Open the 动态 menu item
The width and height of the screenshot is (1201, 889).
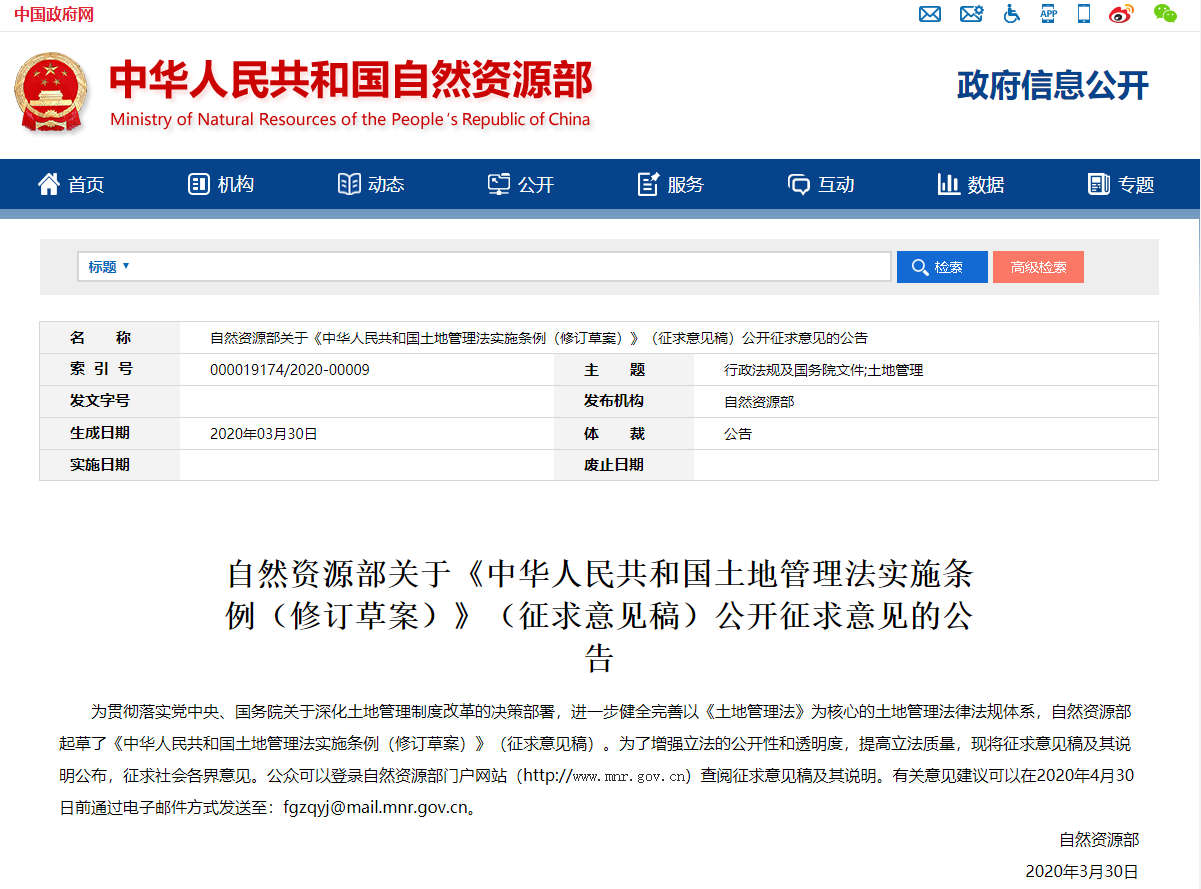tap(371, 184)
